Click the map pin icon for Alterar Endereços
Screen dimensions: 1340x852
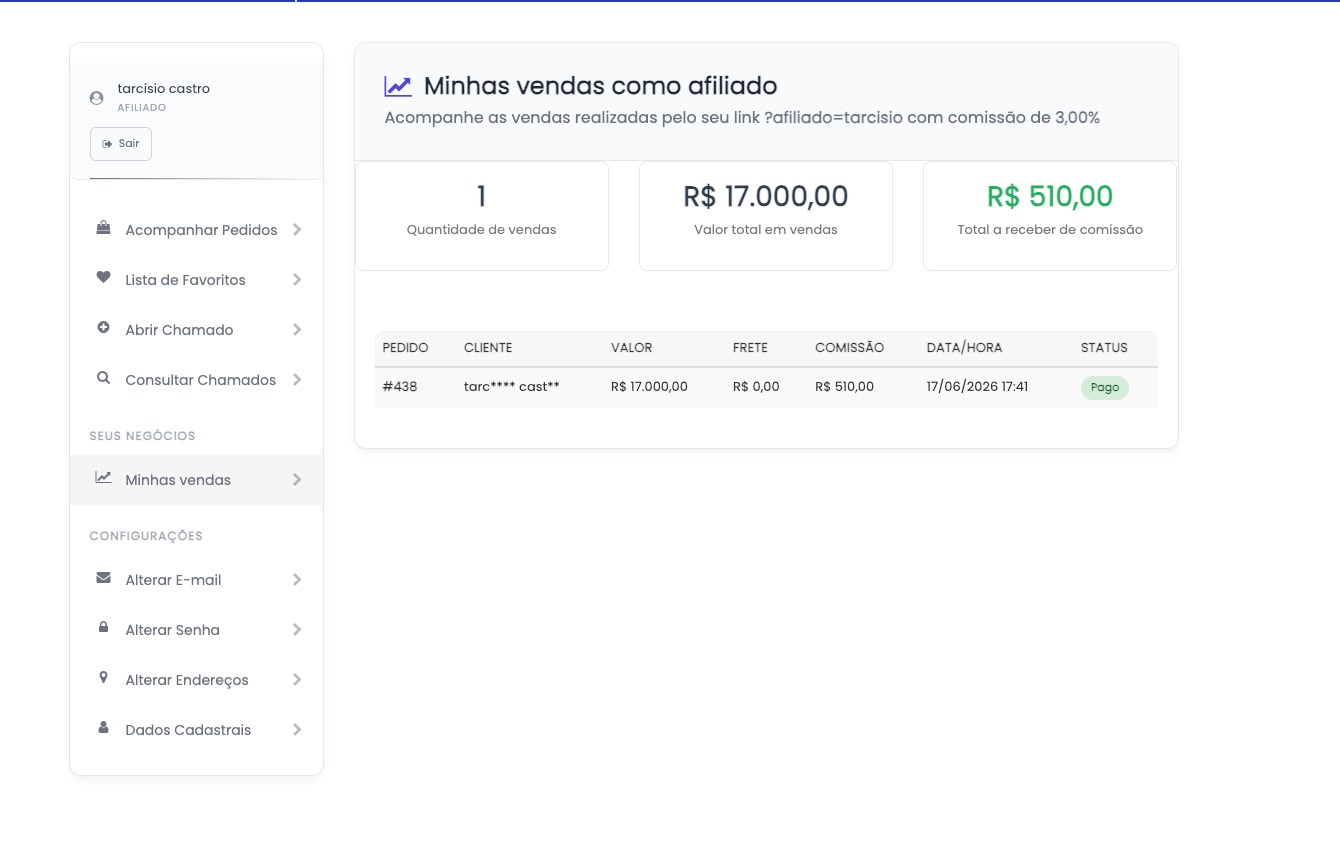coord(103,678)
